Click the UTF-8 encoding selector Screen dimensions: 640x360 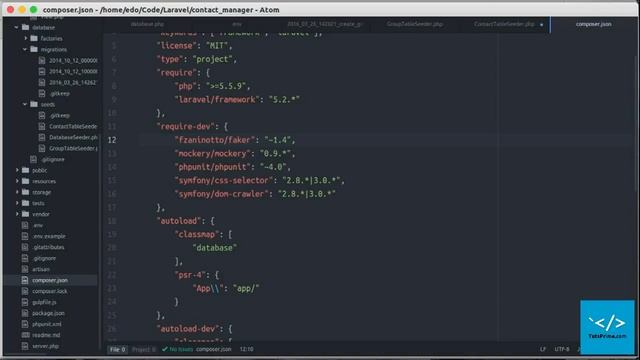[562, 349]
